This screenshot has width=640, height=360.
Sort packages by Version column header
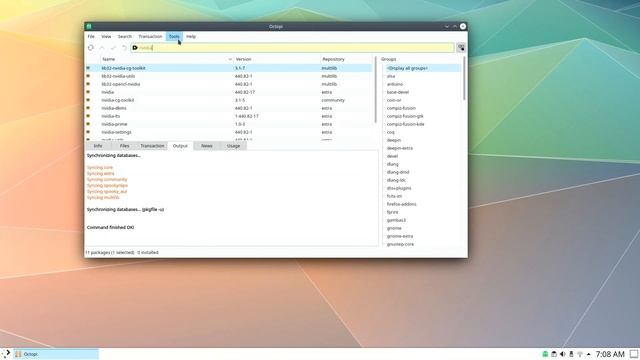tap(277, 59)
